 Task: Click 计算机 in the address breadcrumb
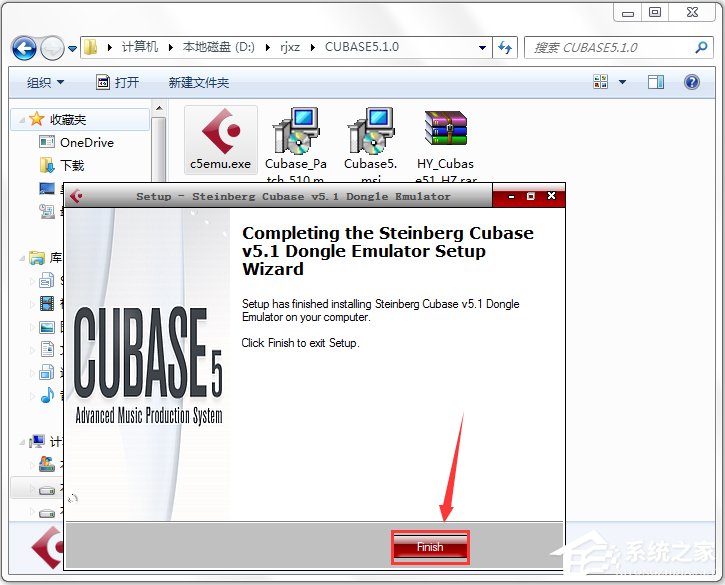click(140, 47)
